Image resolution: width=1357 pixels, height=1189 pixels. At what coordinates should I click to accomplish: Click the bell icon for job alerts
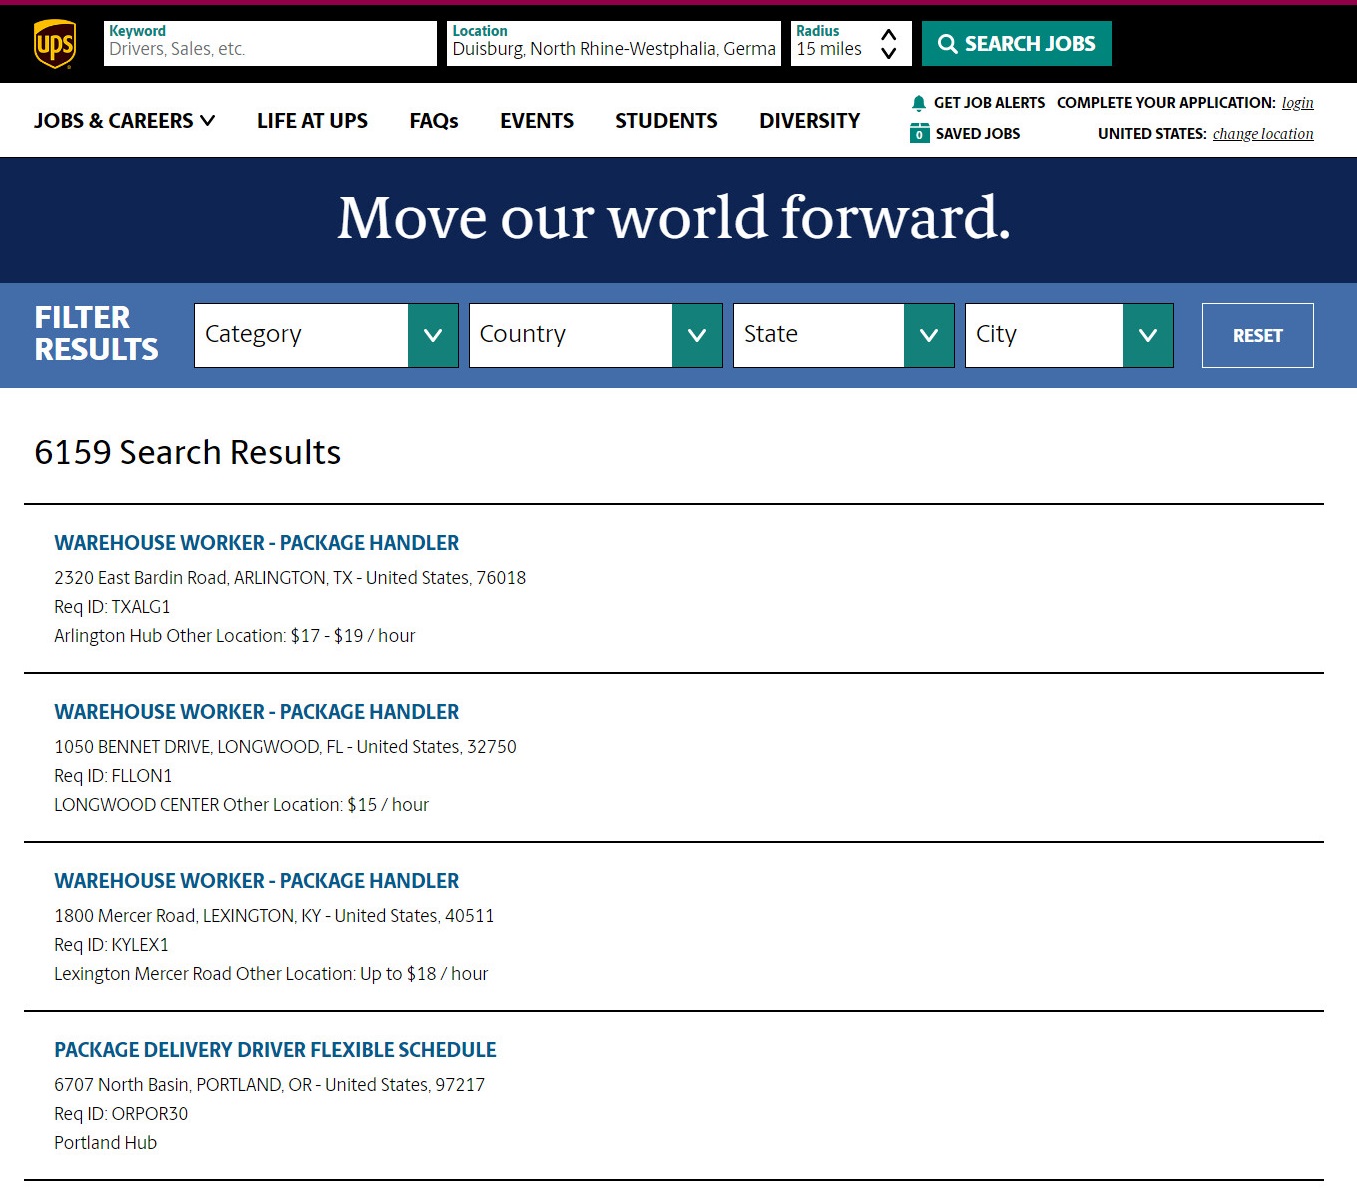pyautogui.click(x=918, y=103)
